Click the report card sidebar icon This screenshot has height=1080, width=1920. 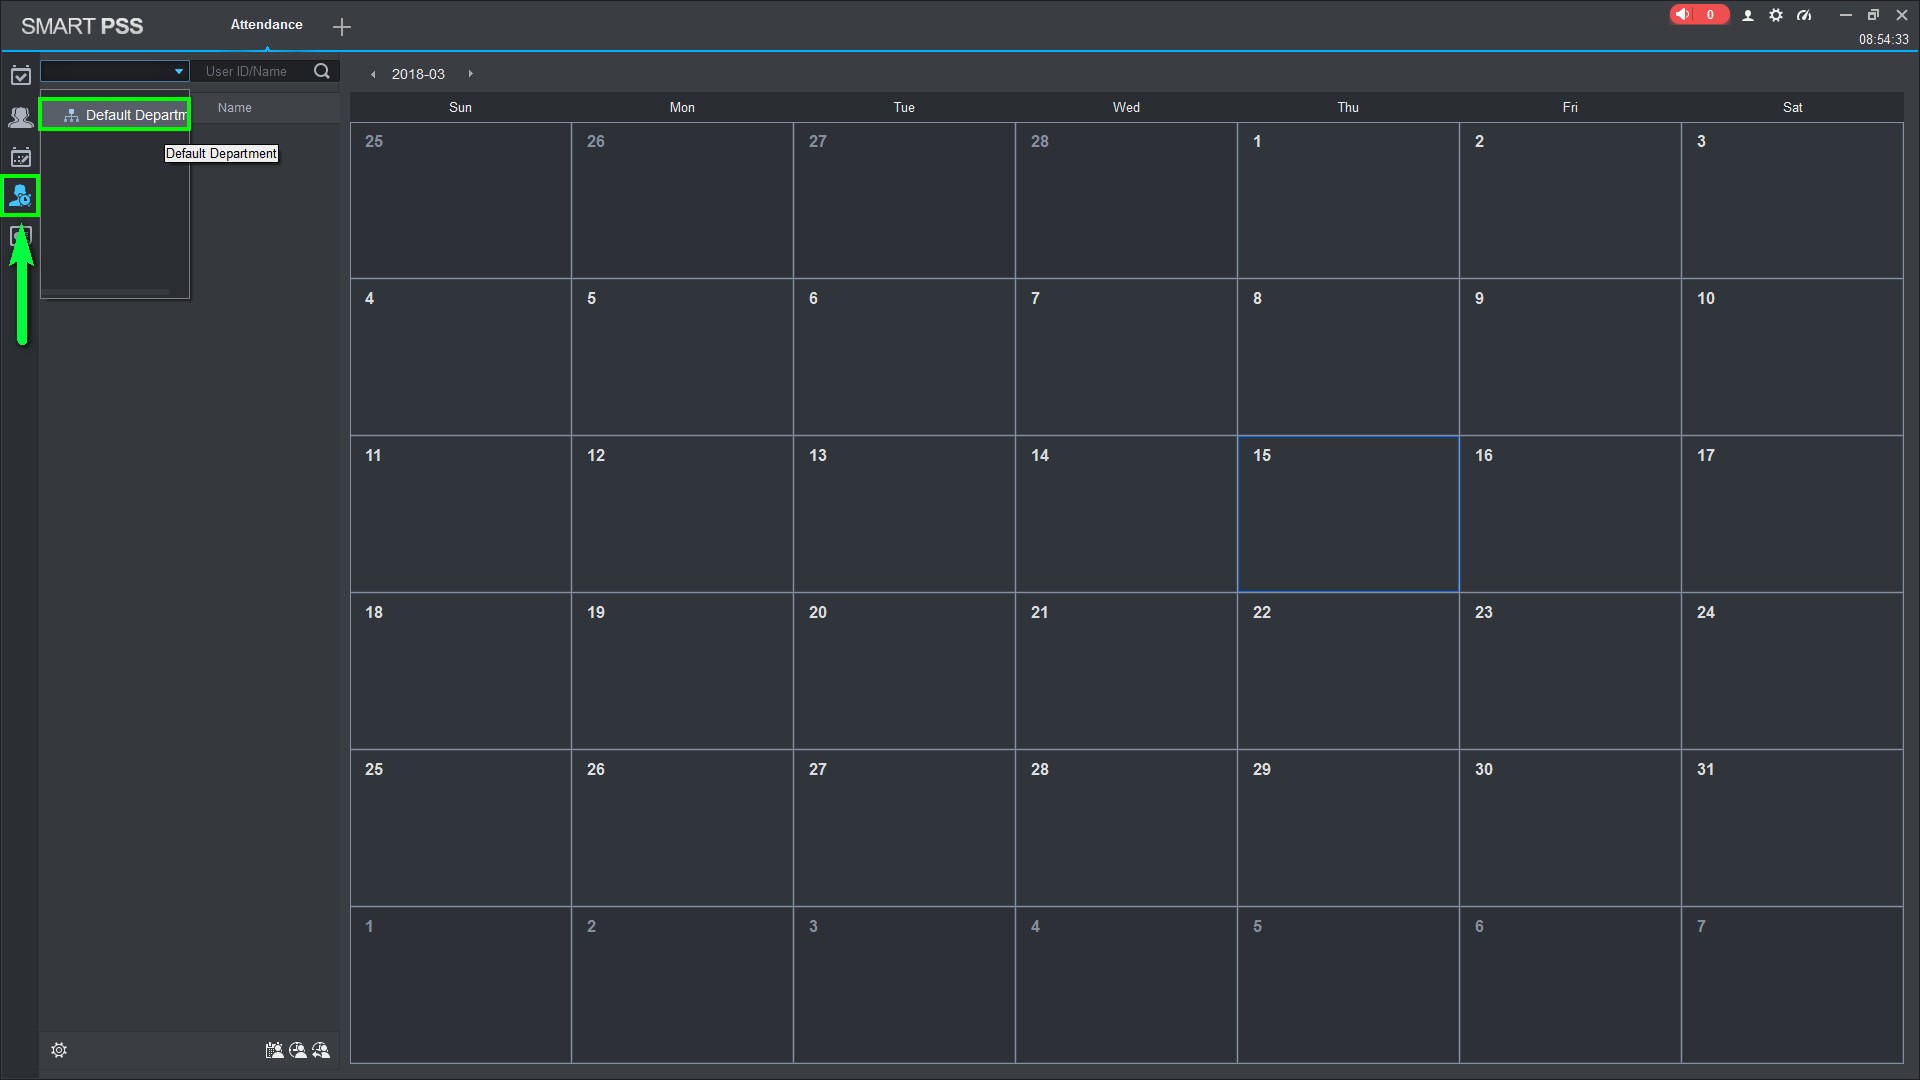(x=20, y=236)
